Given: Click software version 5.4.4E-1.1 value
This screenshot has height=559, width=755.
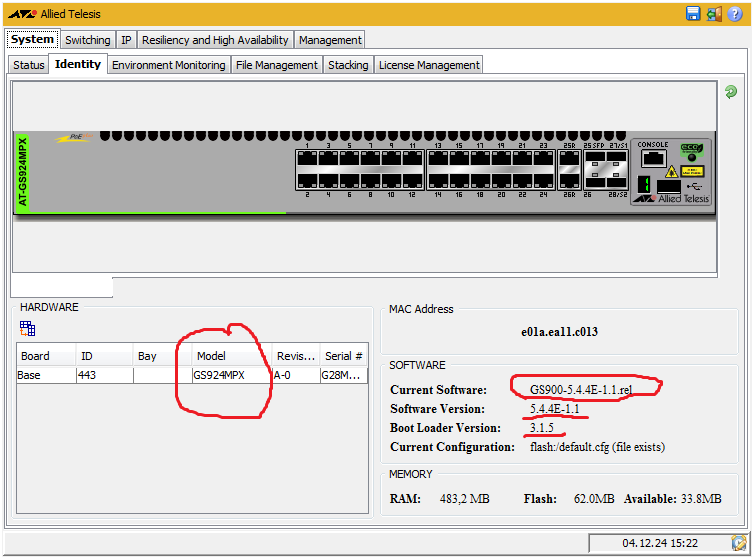Looking at the screenshot, I should (x=555, y=409).
